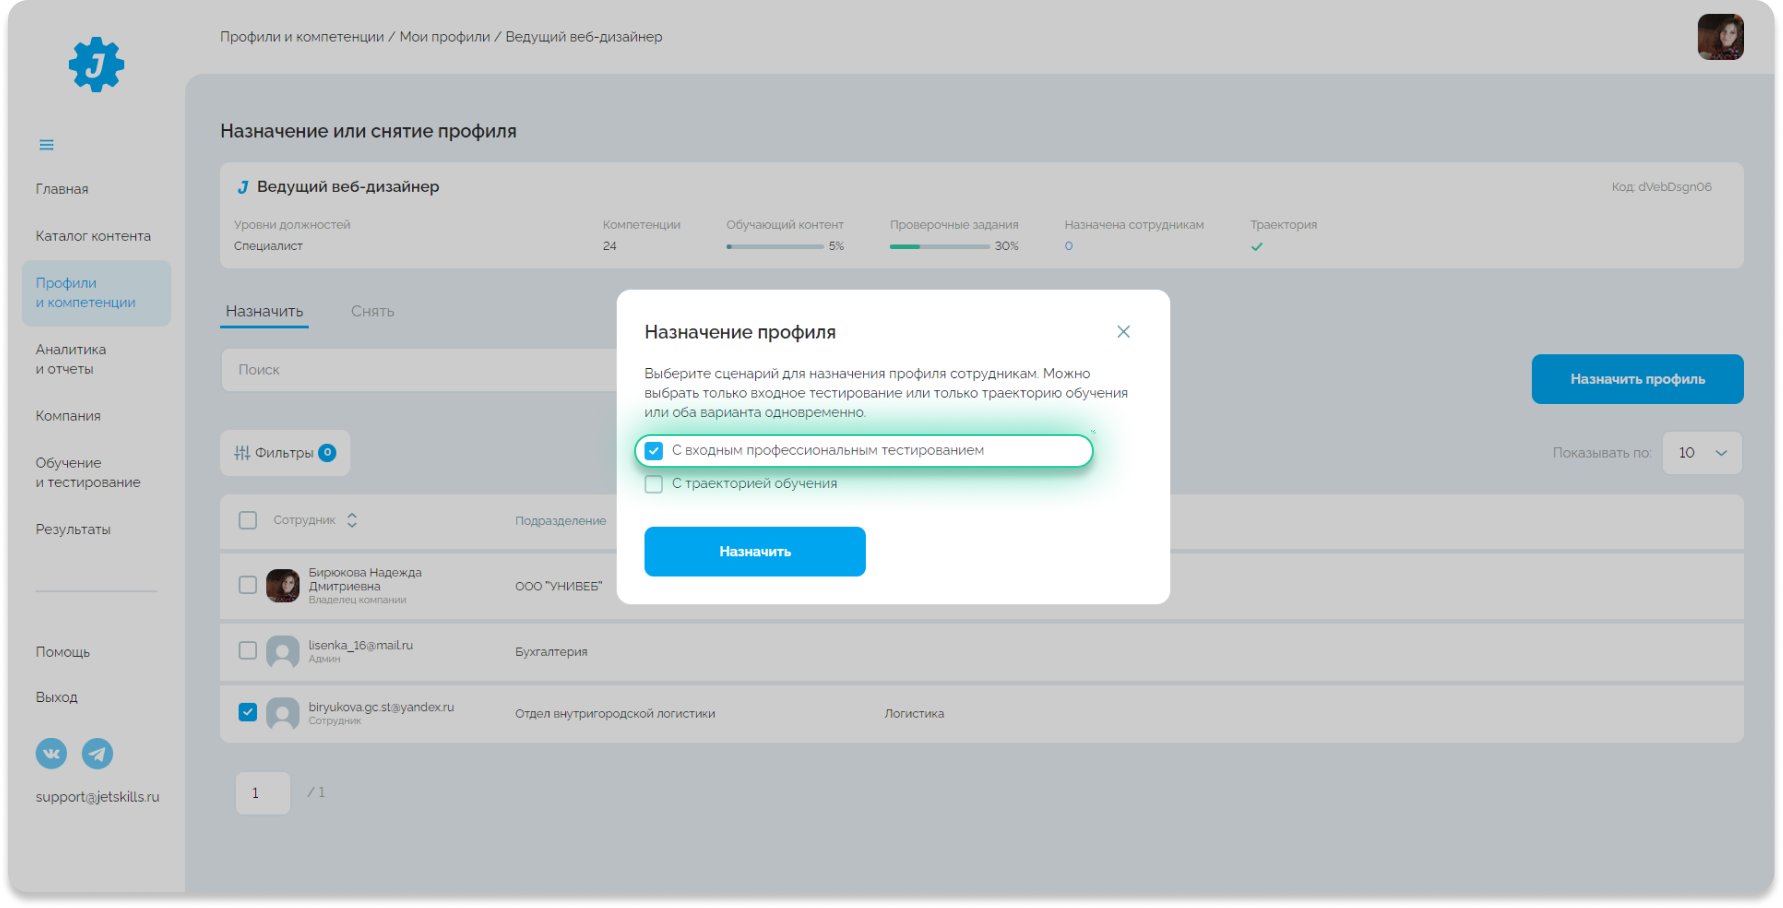Screen dimensions: 1783x908
Task: Click the trajectory green checkmark icon
Action: [1257, 247]
